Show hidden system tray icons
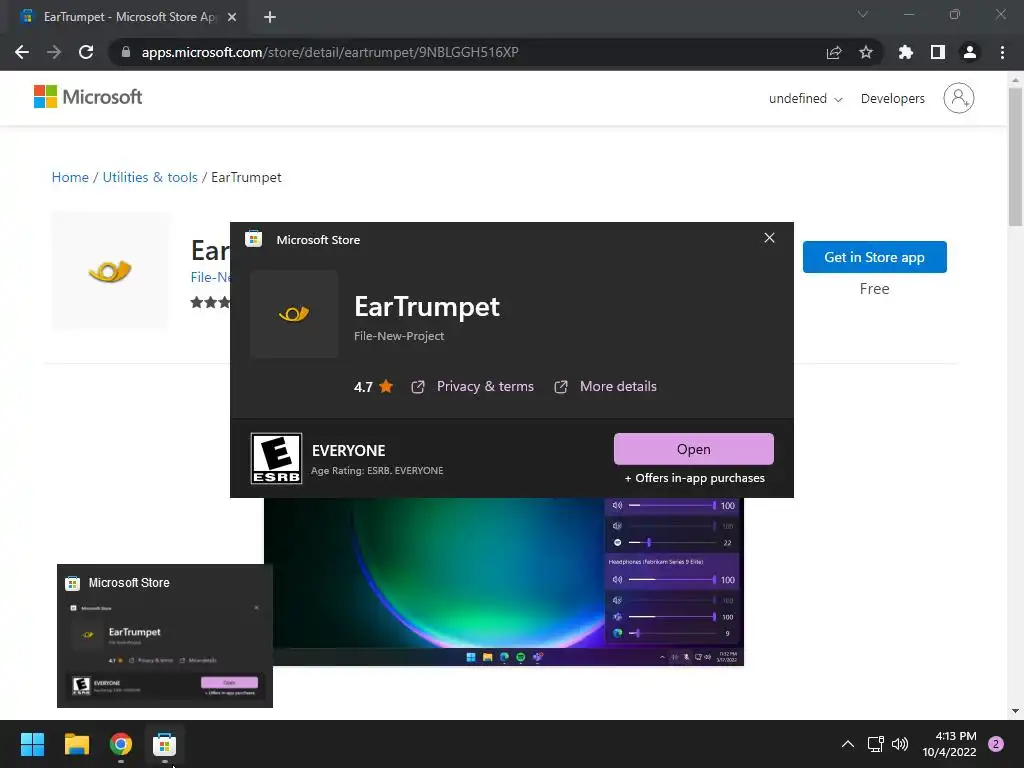Screen dimensions: 1024x768 tap(848, 744)
